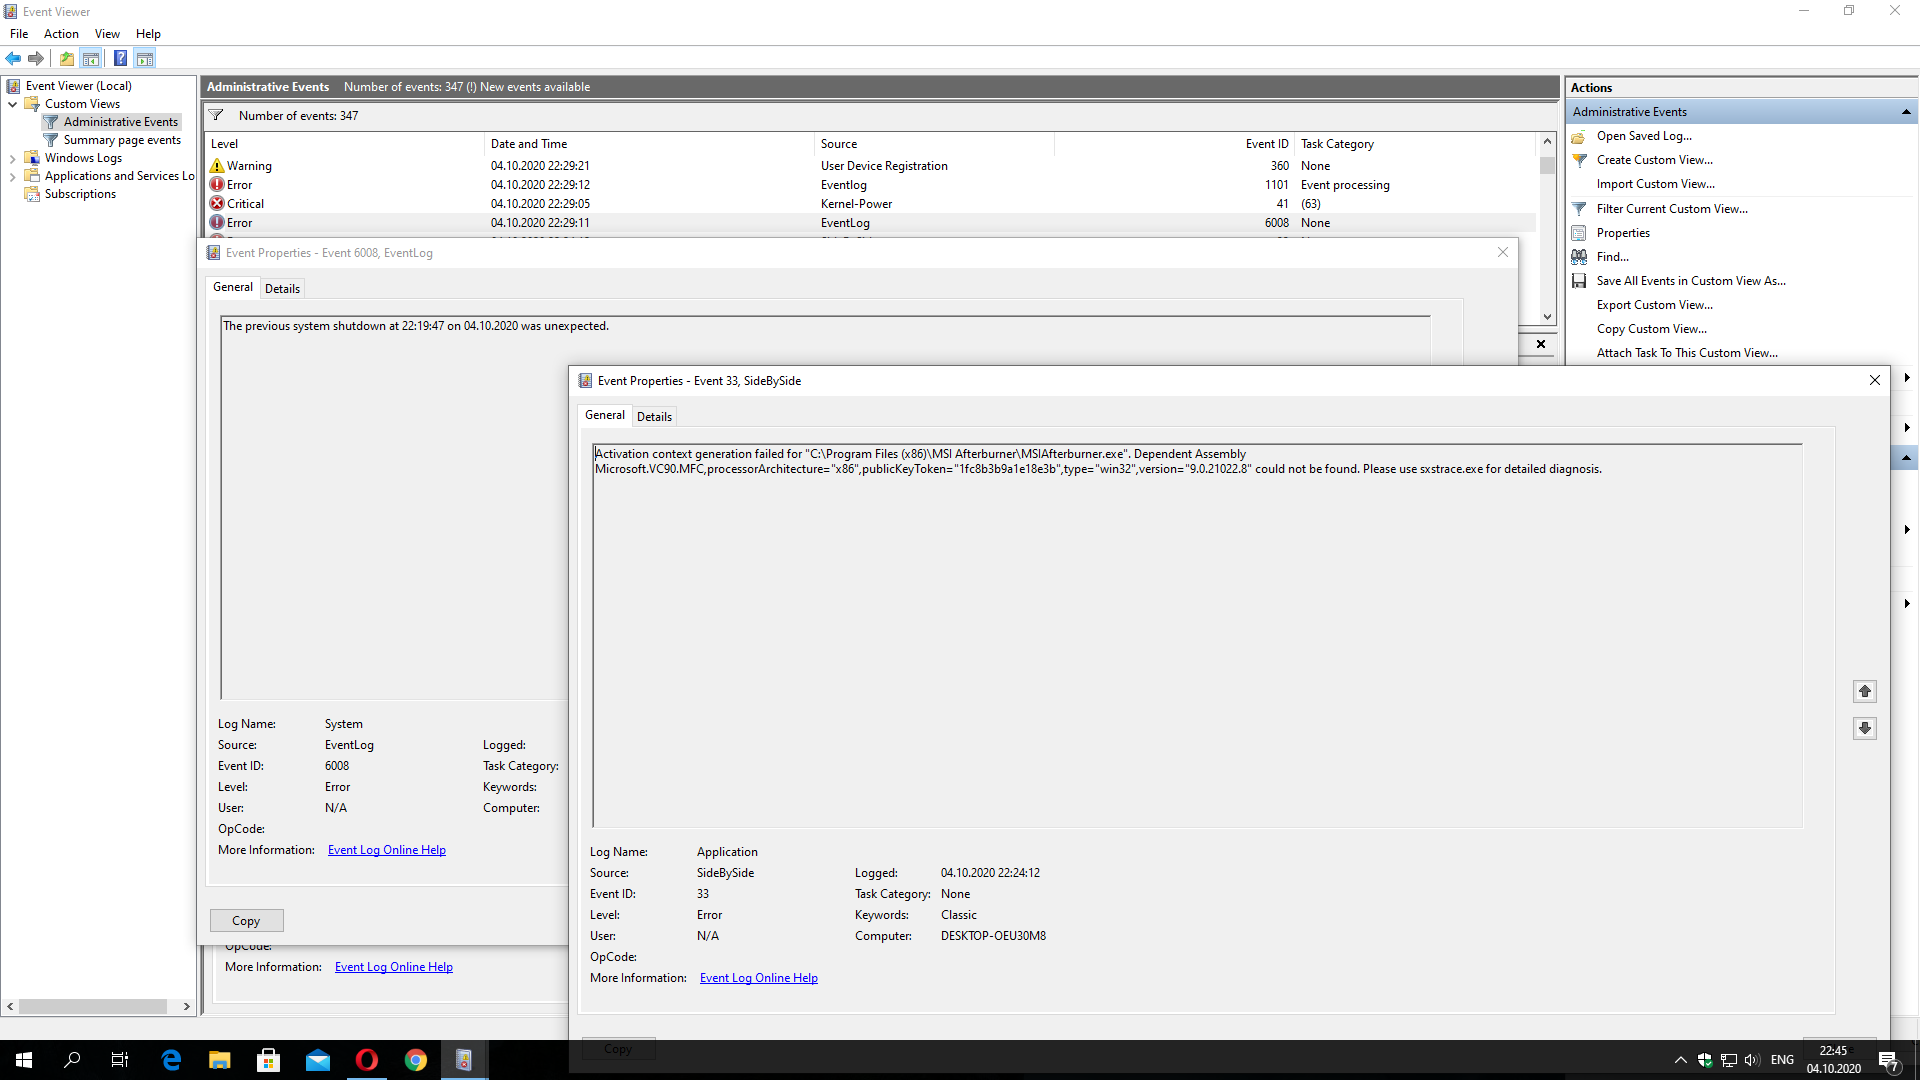
Task: Click Event Log Online Help for event 33
Action: [759, 978]
